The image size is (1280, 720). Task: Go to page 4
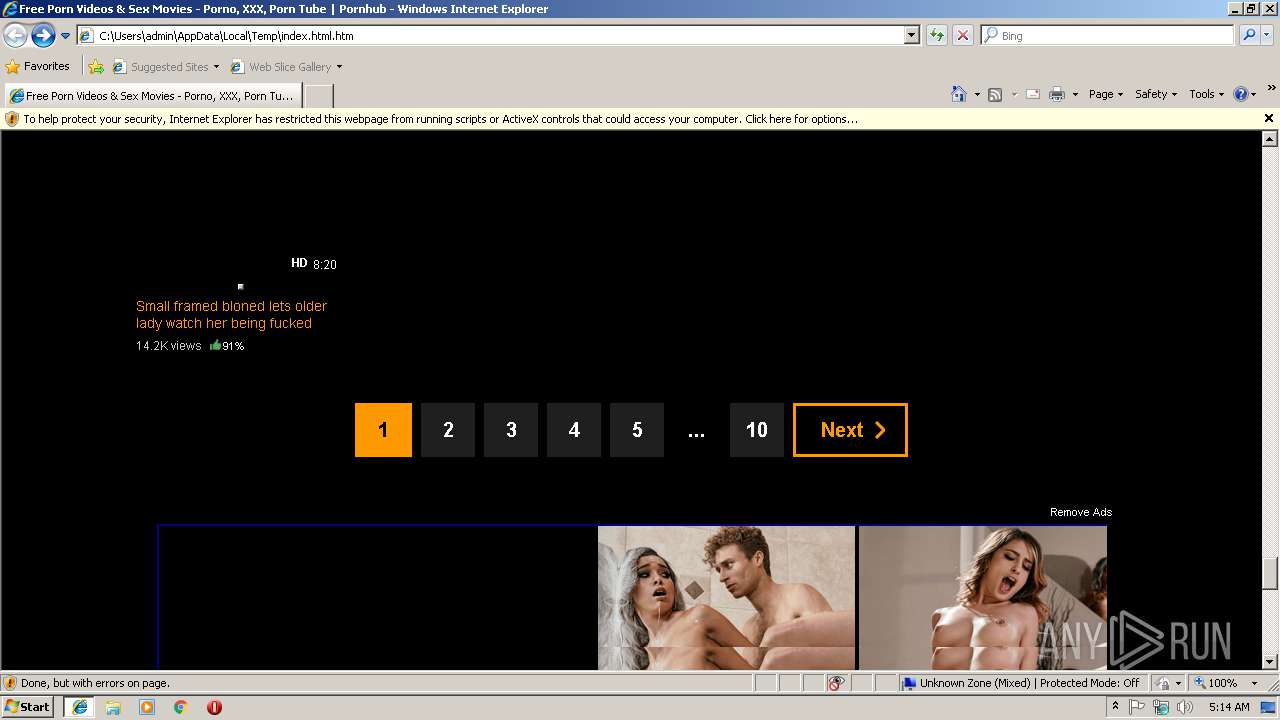point(574,430)
